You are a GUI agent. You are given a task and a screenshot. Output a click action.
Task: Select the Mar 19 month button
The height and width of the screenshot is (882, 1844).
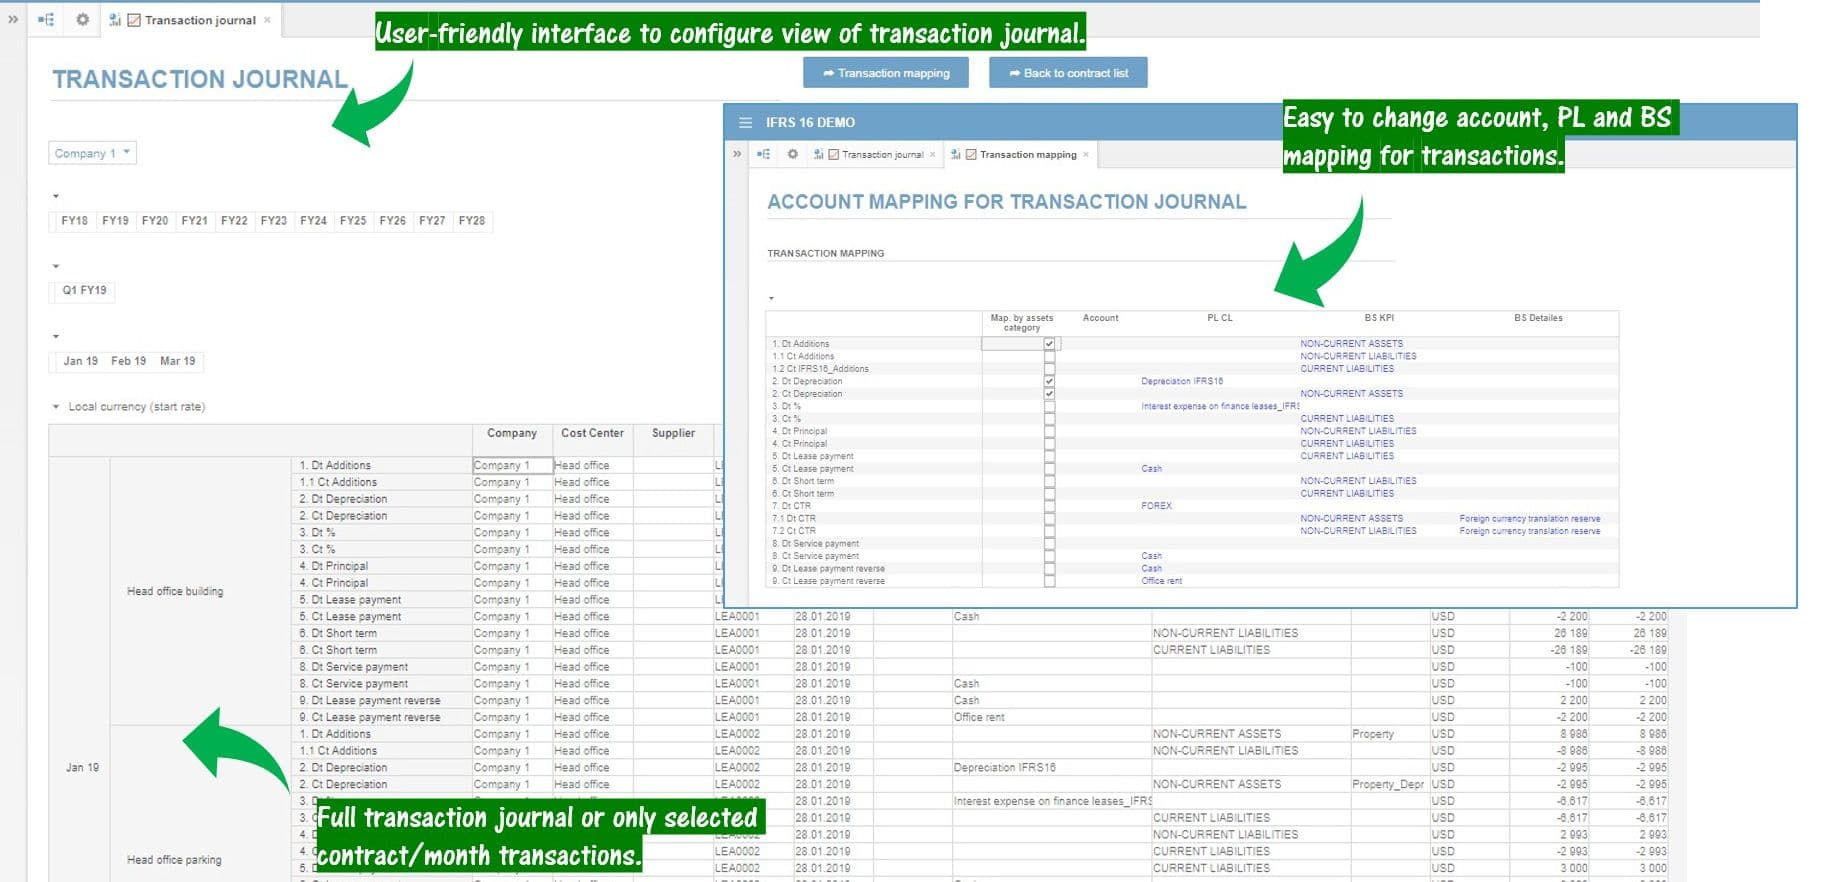(x=178, y=361)
